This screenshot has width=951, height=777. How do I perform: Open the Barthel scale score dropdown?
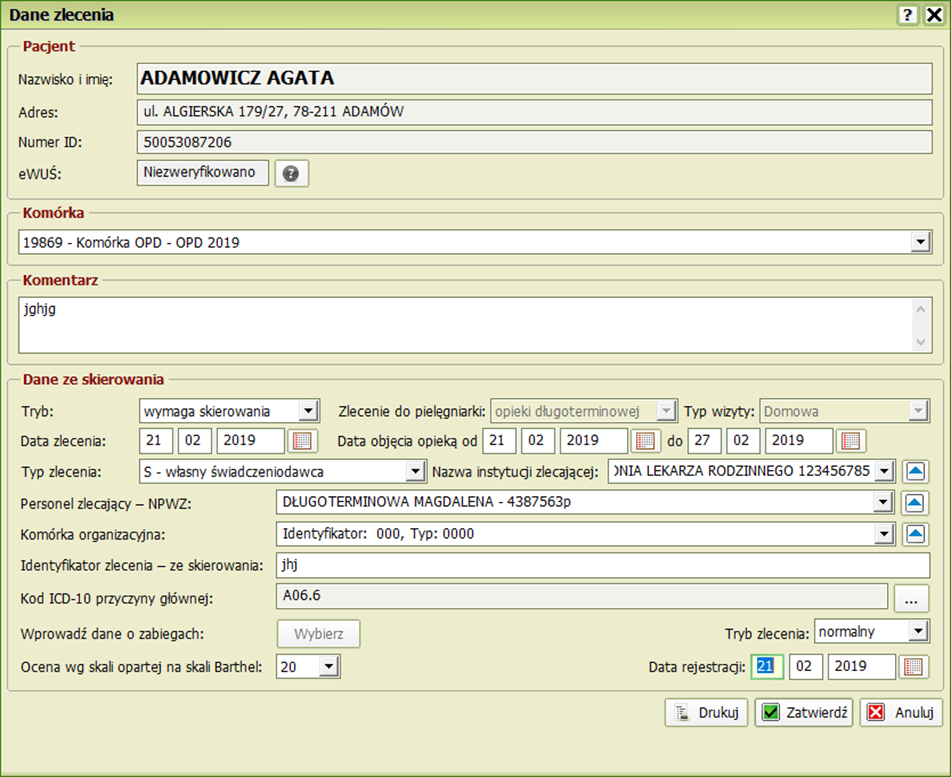pyautogui.click(x=330, y=667)
